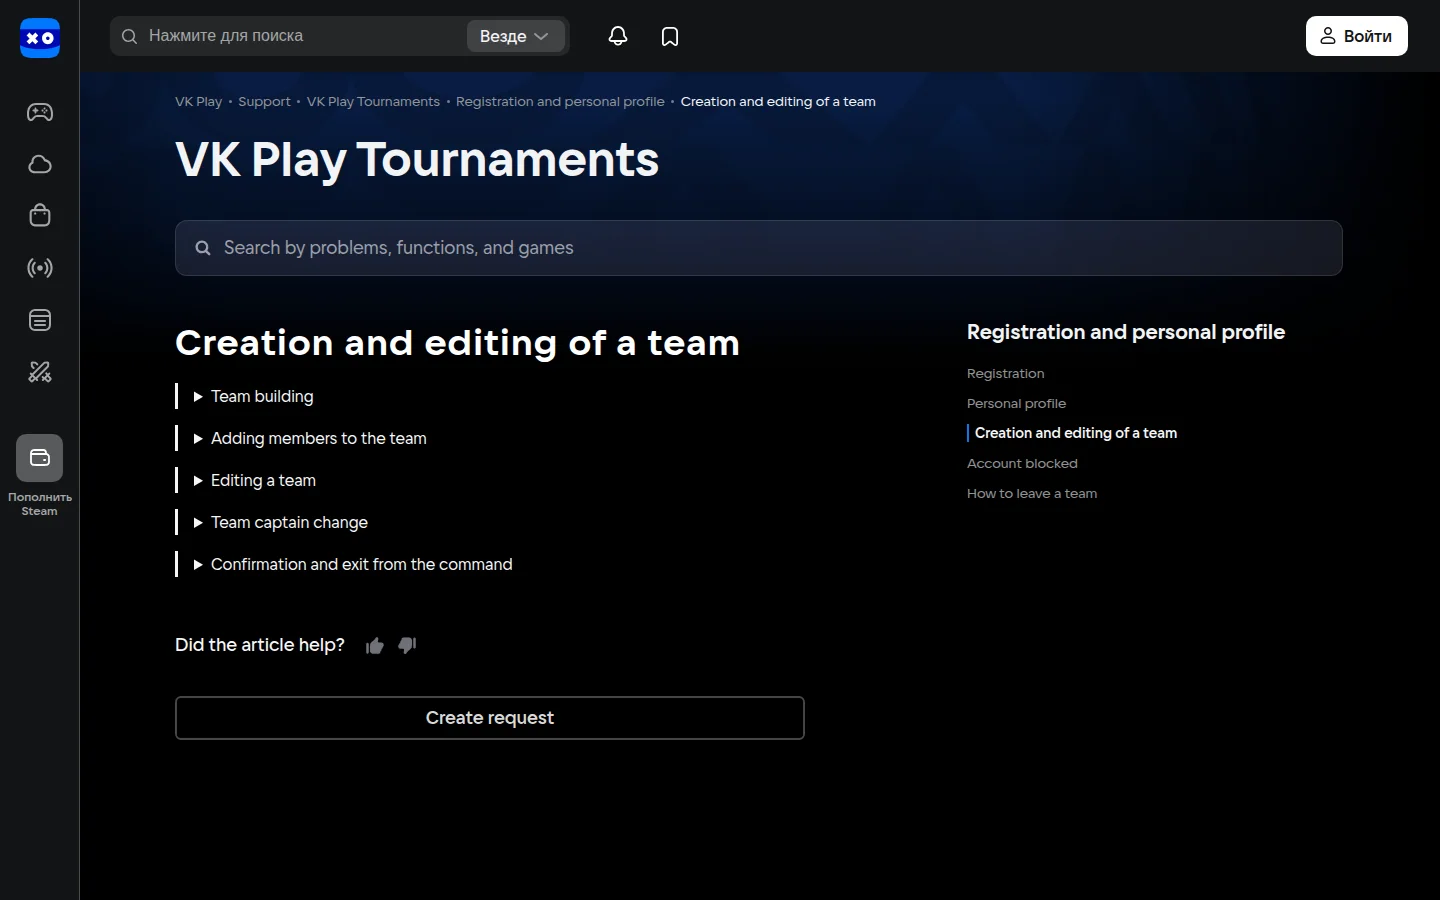Viewport: 1440px width, 900px height.
Task: Open Registration and personal profile breadcrumb
Action: 560,102
